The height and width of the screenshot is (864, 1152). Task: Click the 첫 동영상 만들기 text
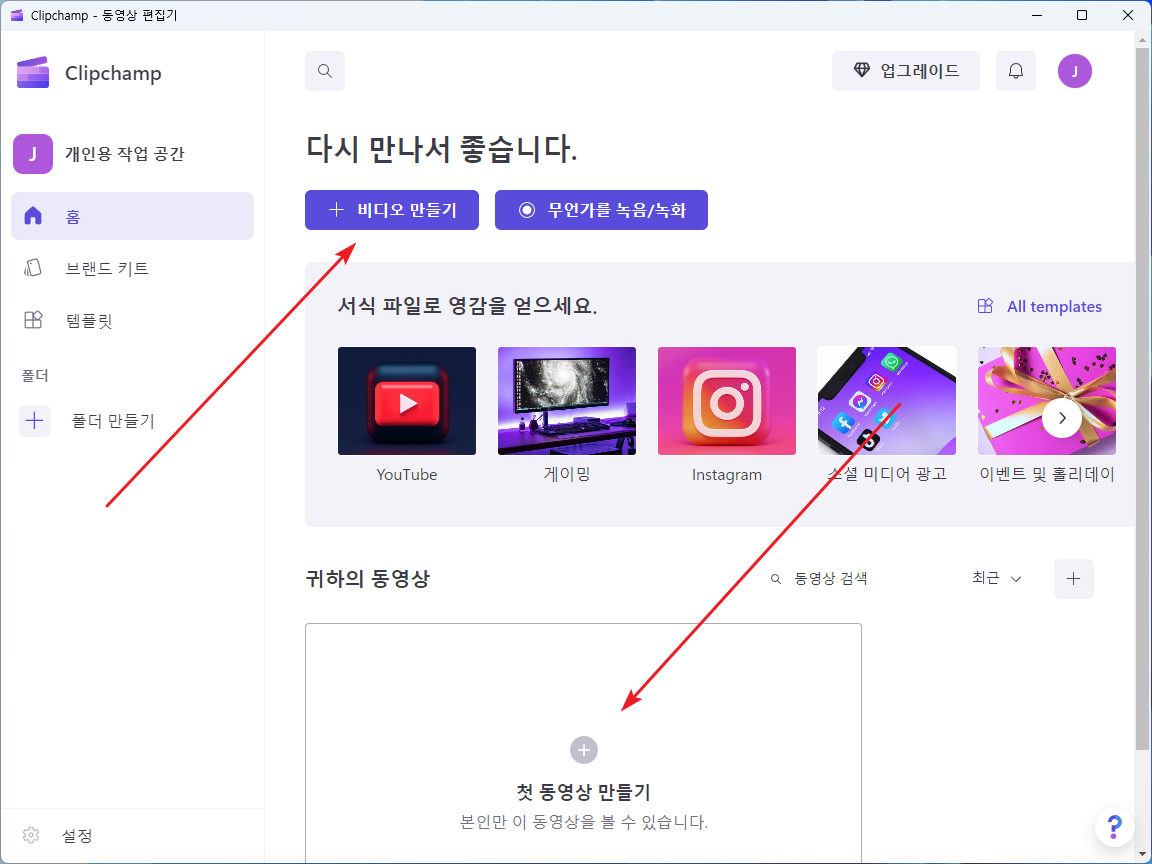point(584,792)
